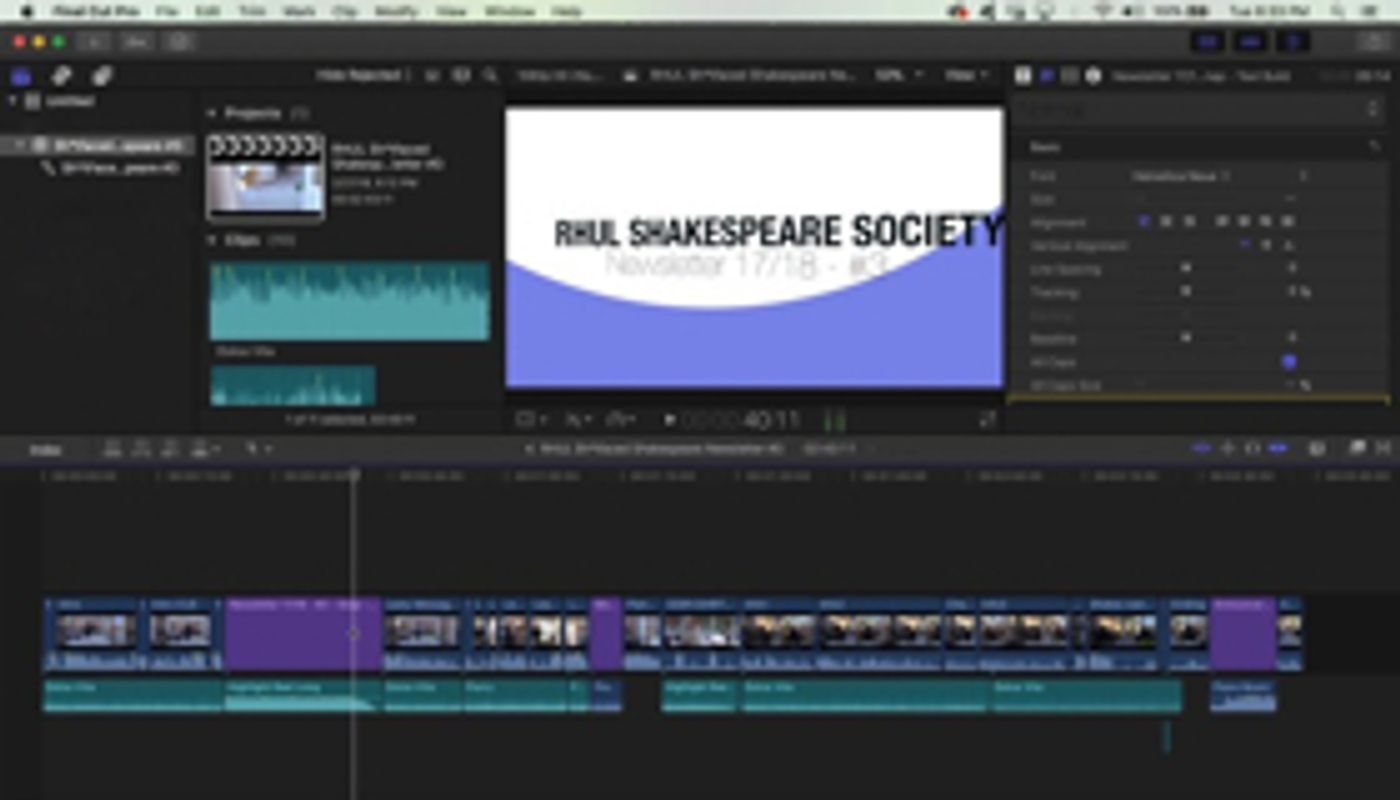The width and height of the screenshot is (1400, 800).
Task: Collapse the Projects section in the browser
Action: (x=212, y=112)
